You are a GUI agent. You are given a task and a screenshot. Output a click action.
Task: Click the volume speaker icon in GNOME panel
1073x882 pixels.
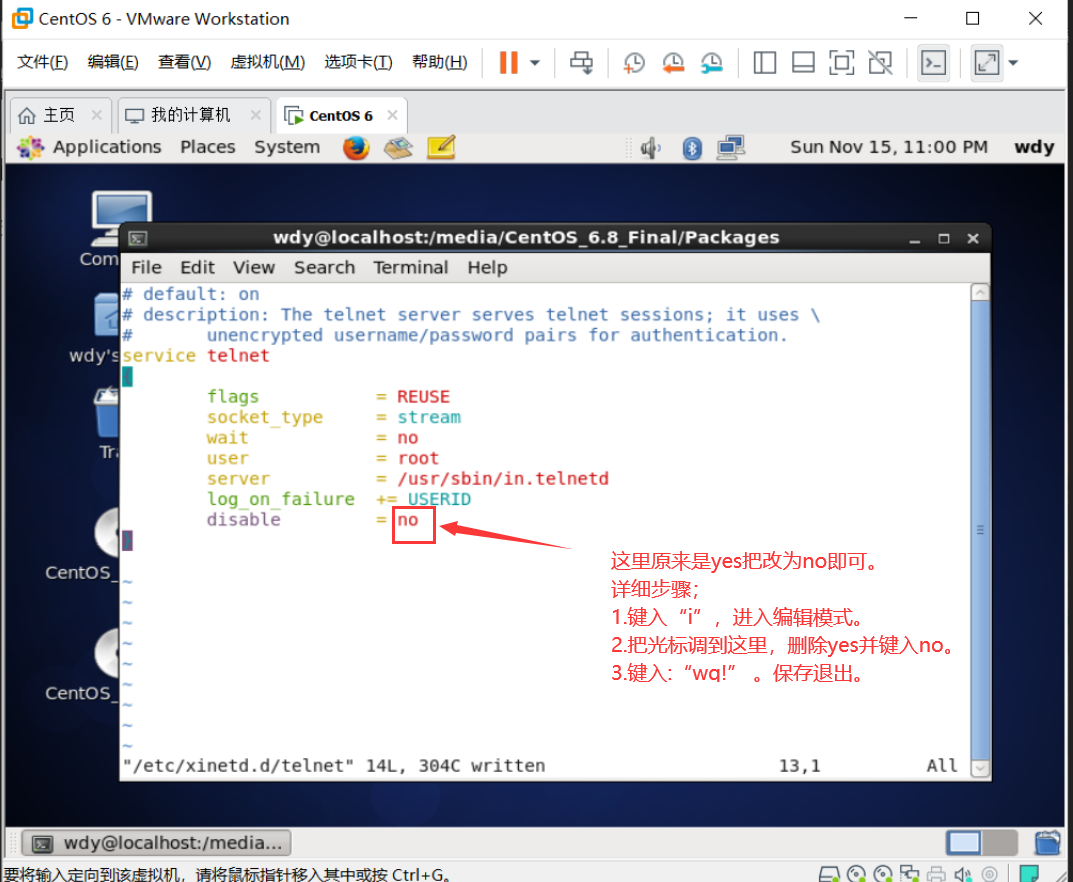(650, 147)
